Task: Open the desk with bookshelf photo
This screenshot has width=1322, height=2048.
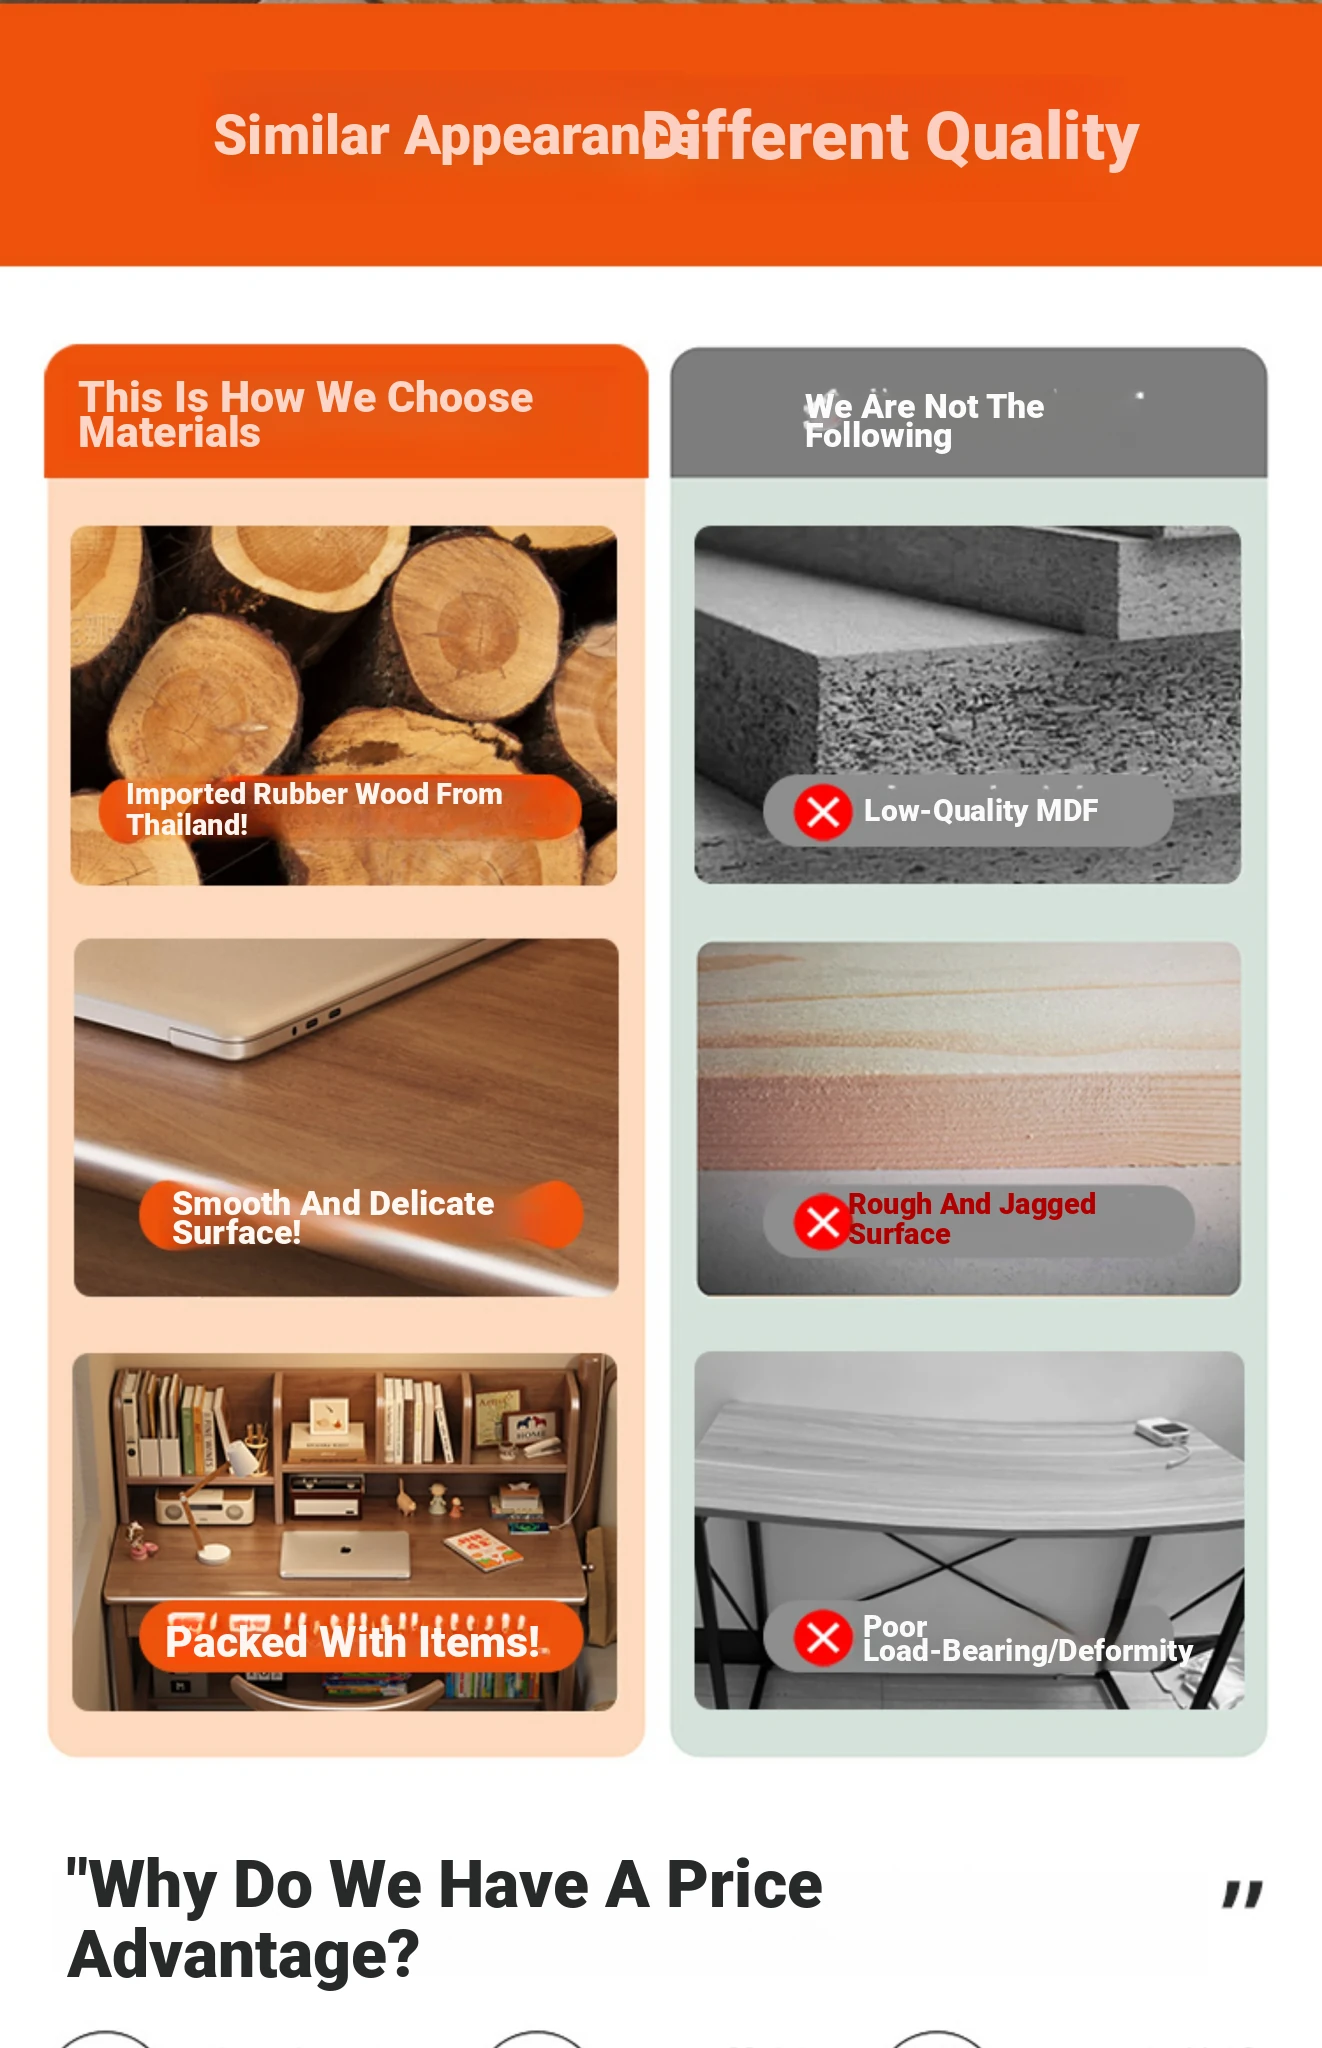Action: (345, 1532)
